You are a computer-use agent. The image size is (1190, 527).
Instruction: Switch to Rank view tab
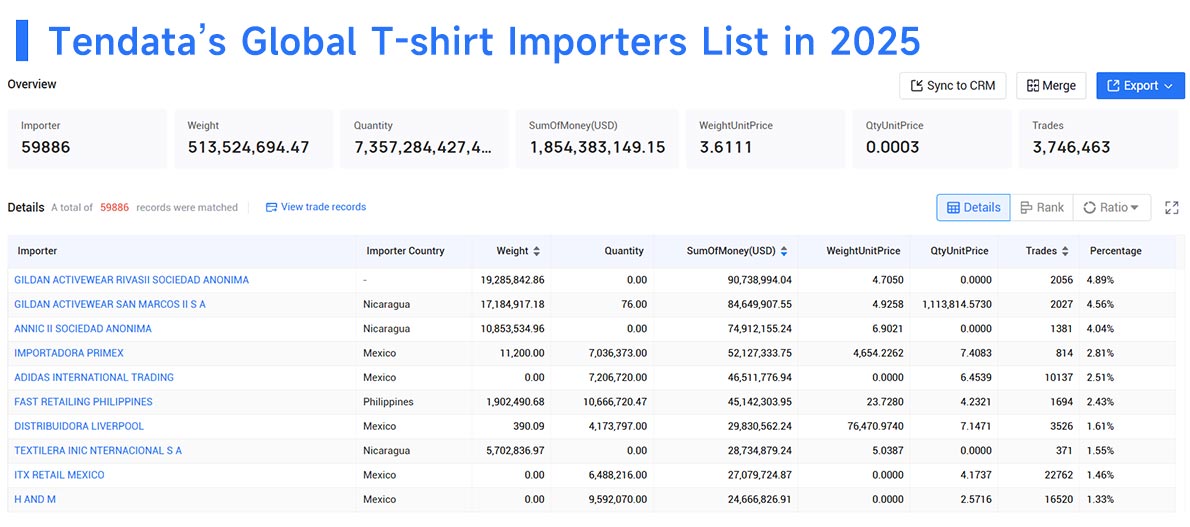(x=1041, y=207)
